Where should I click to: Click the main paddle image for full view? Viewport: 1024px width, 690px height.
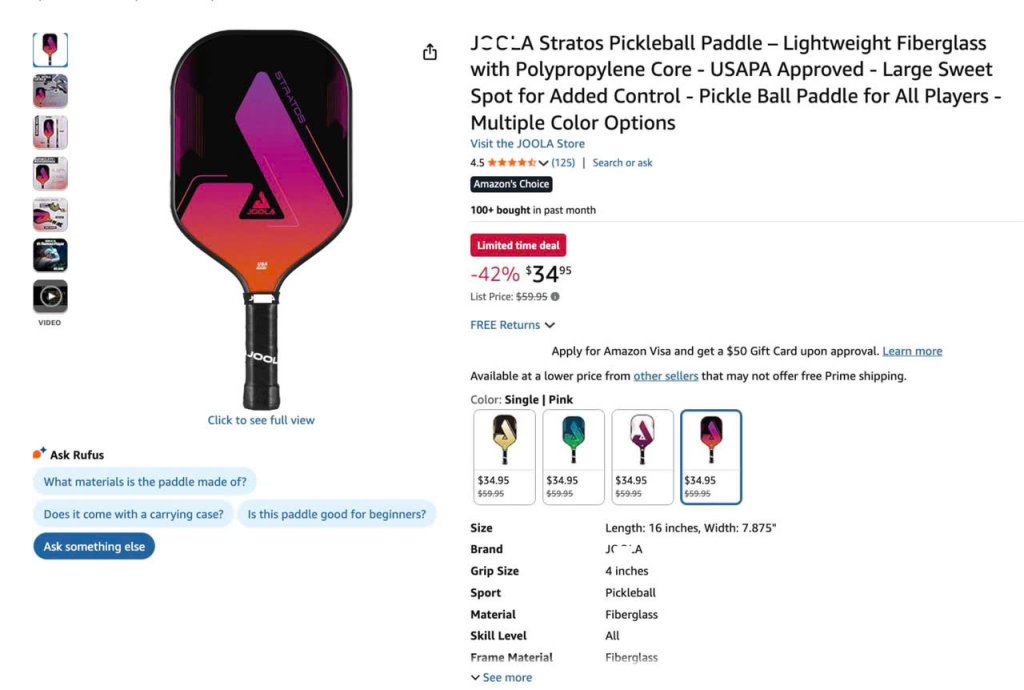click(261, 219)
